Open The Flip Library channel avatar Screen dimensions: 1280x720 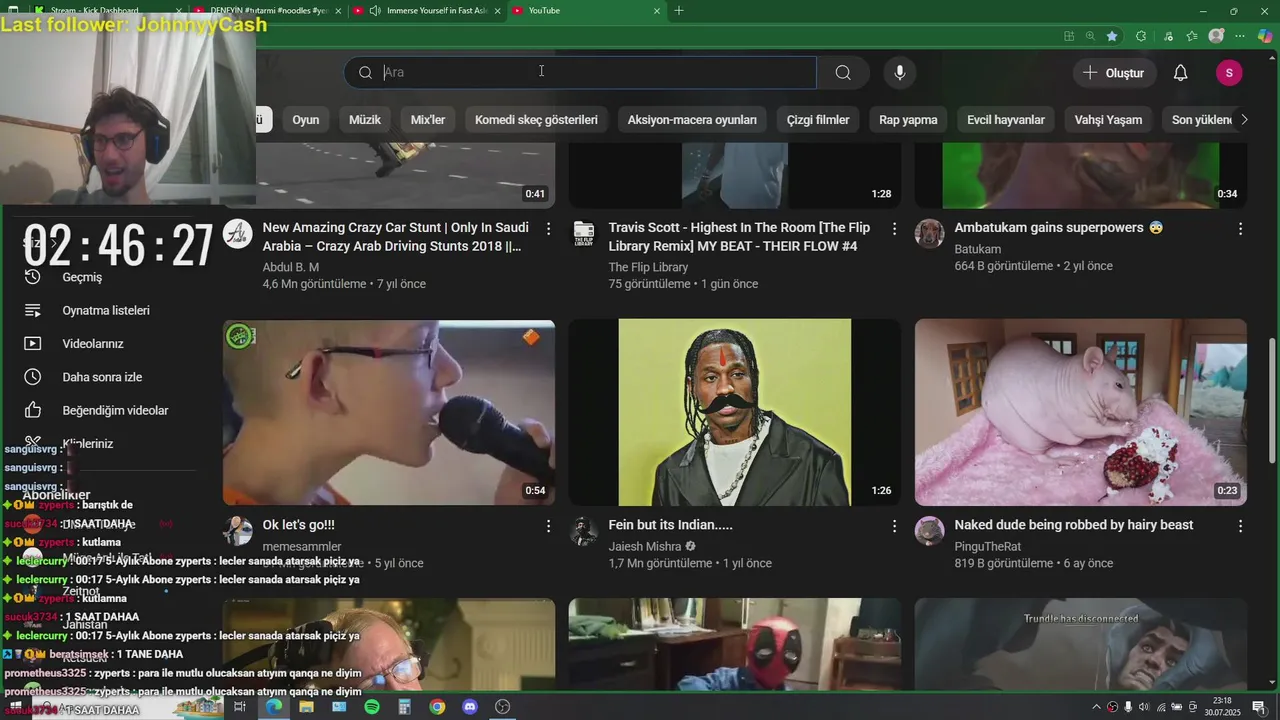pyautogui.click(x=584, y=234)
